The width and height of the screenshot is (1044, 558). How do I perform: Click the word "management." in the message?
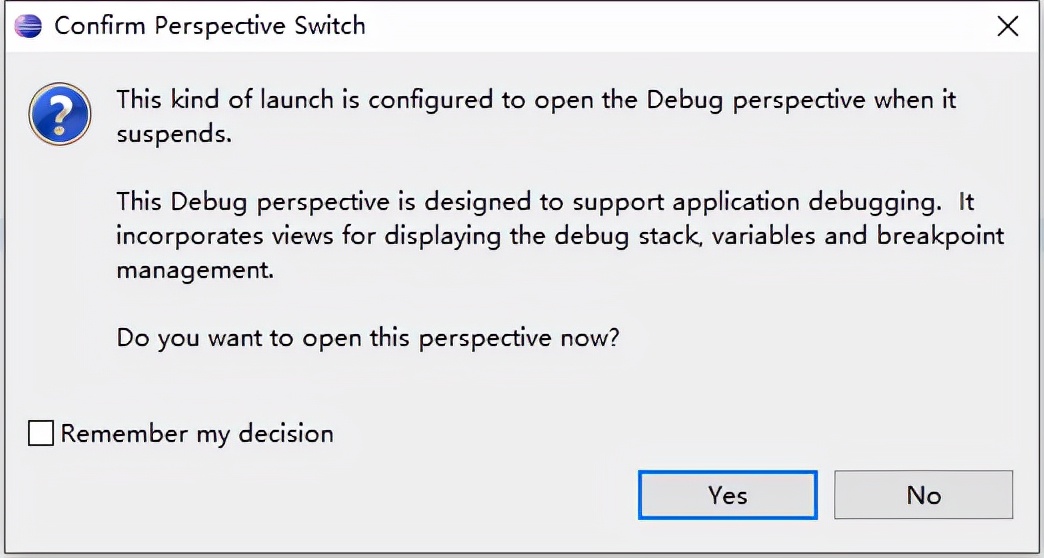pyautogui.click(x=195, y=270)
